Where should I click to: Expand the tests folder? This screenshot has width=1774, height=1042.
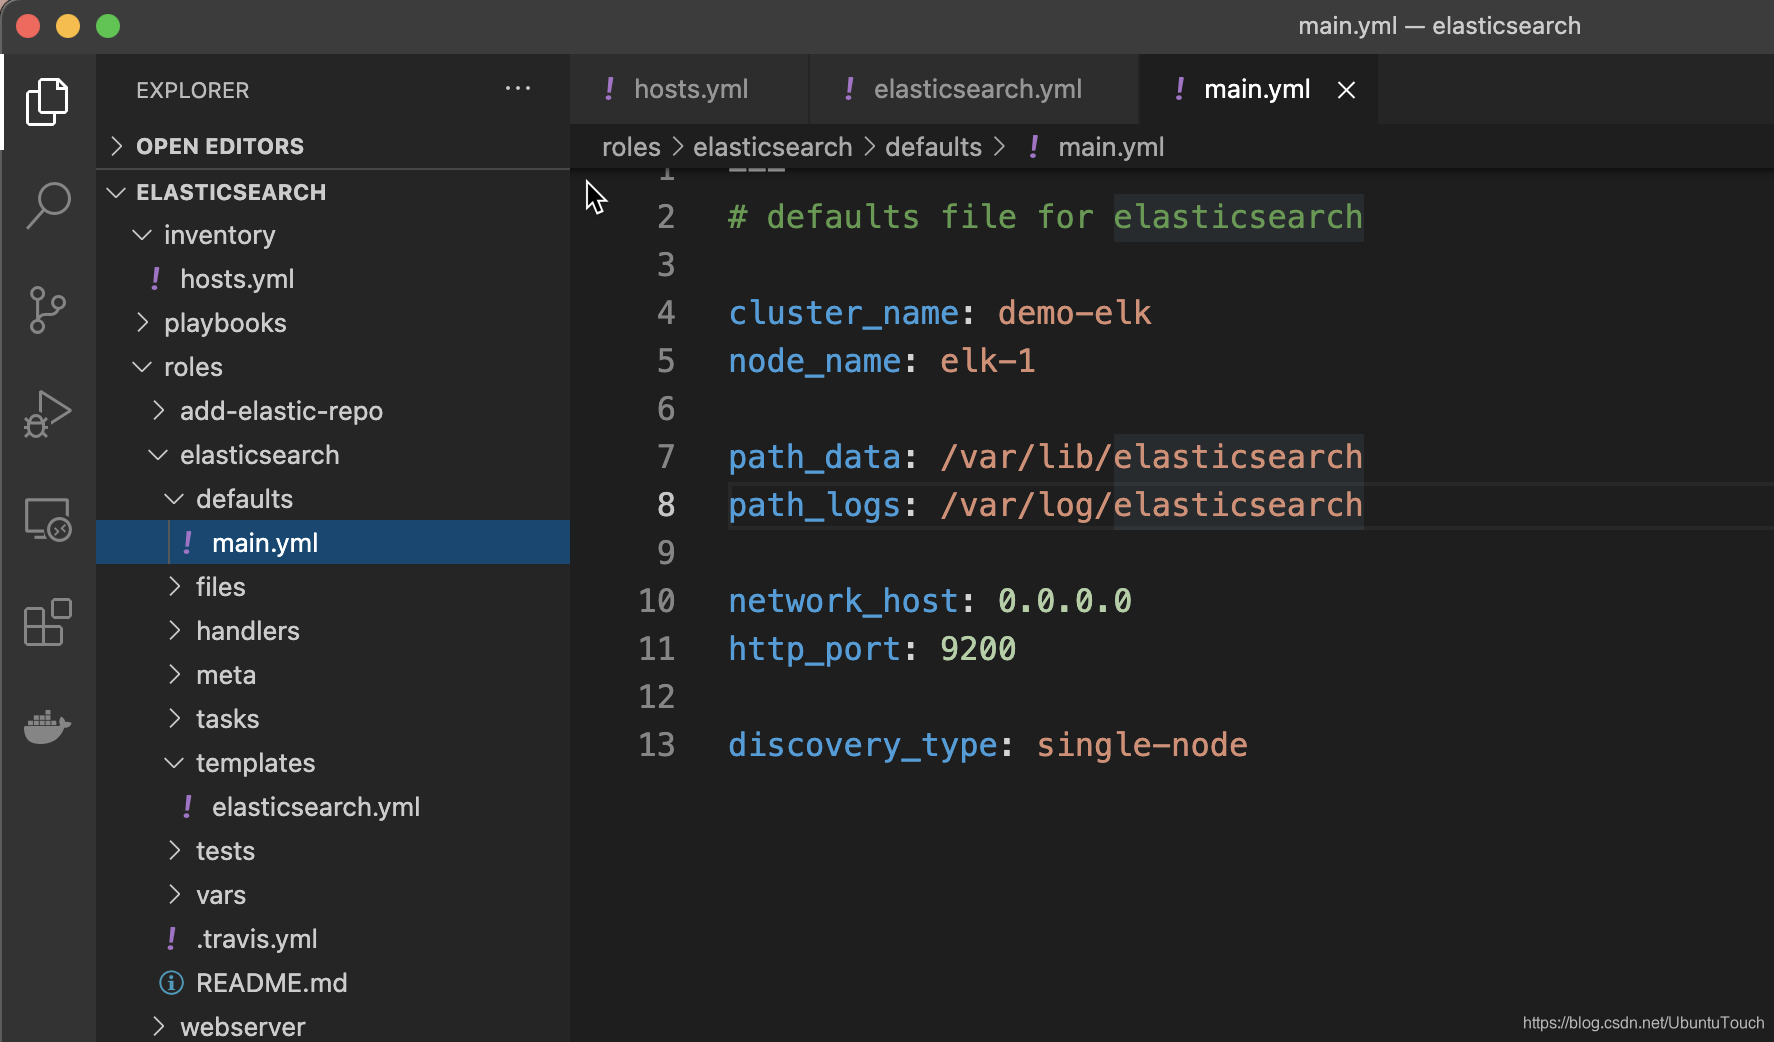coord(174,851)
